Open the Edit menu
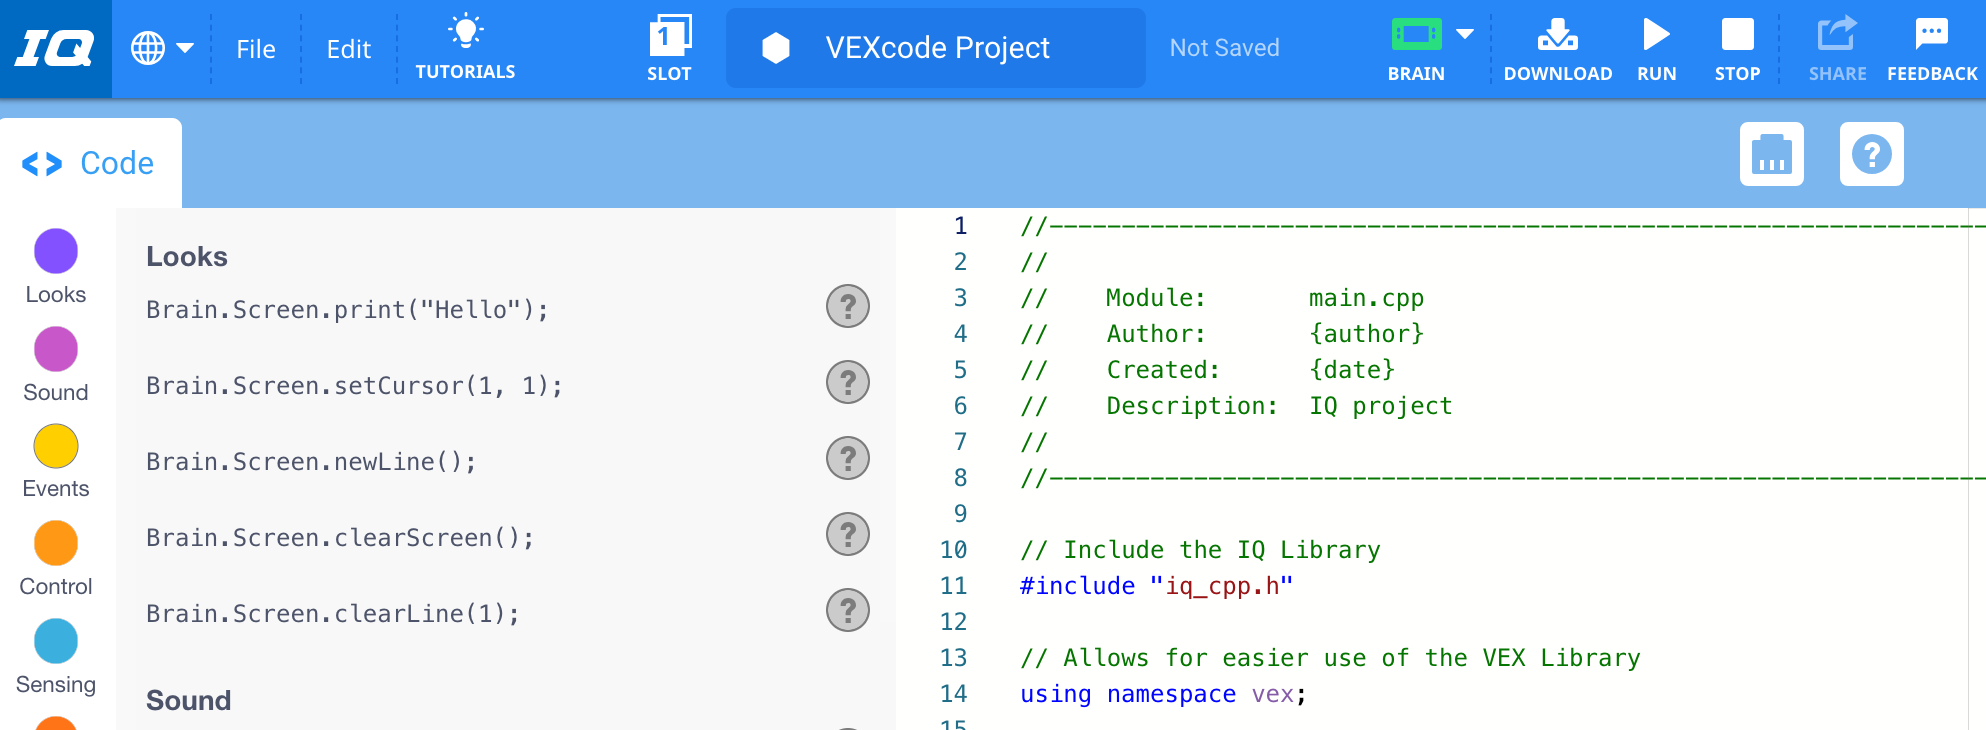The image size is (1986, 730). click(x=348, y=48)
